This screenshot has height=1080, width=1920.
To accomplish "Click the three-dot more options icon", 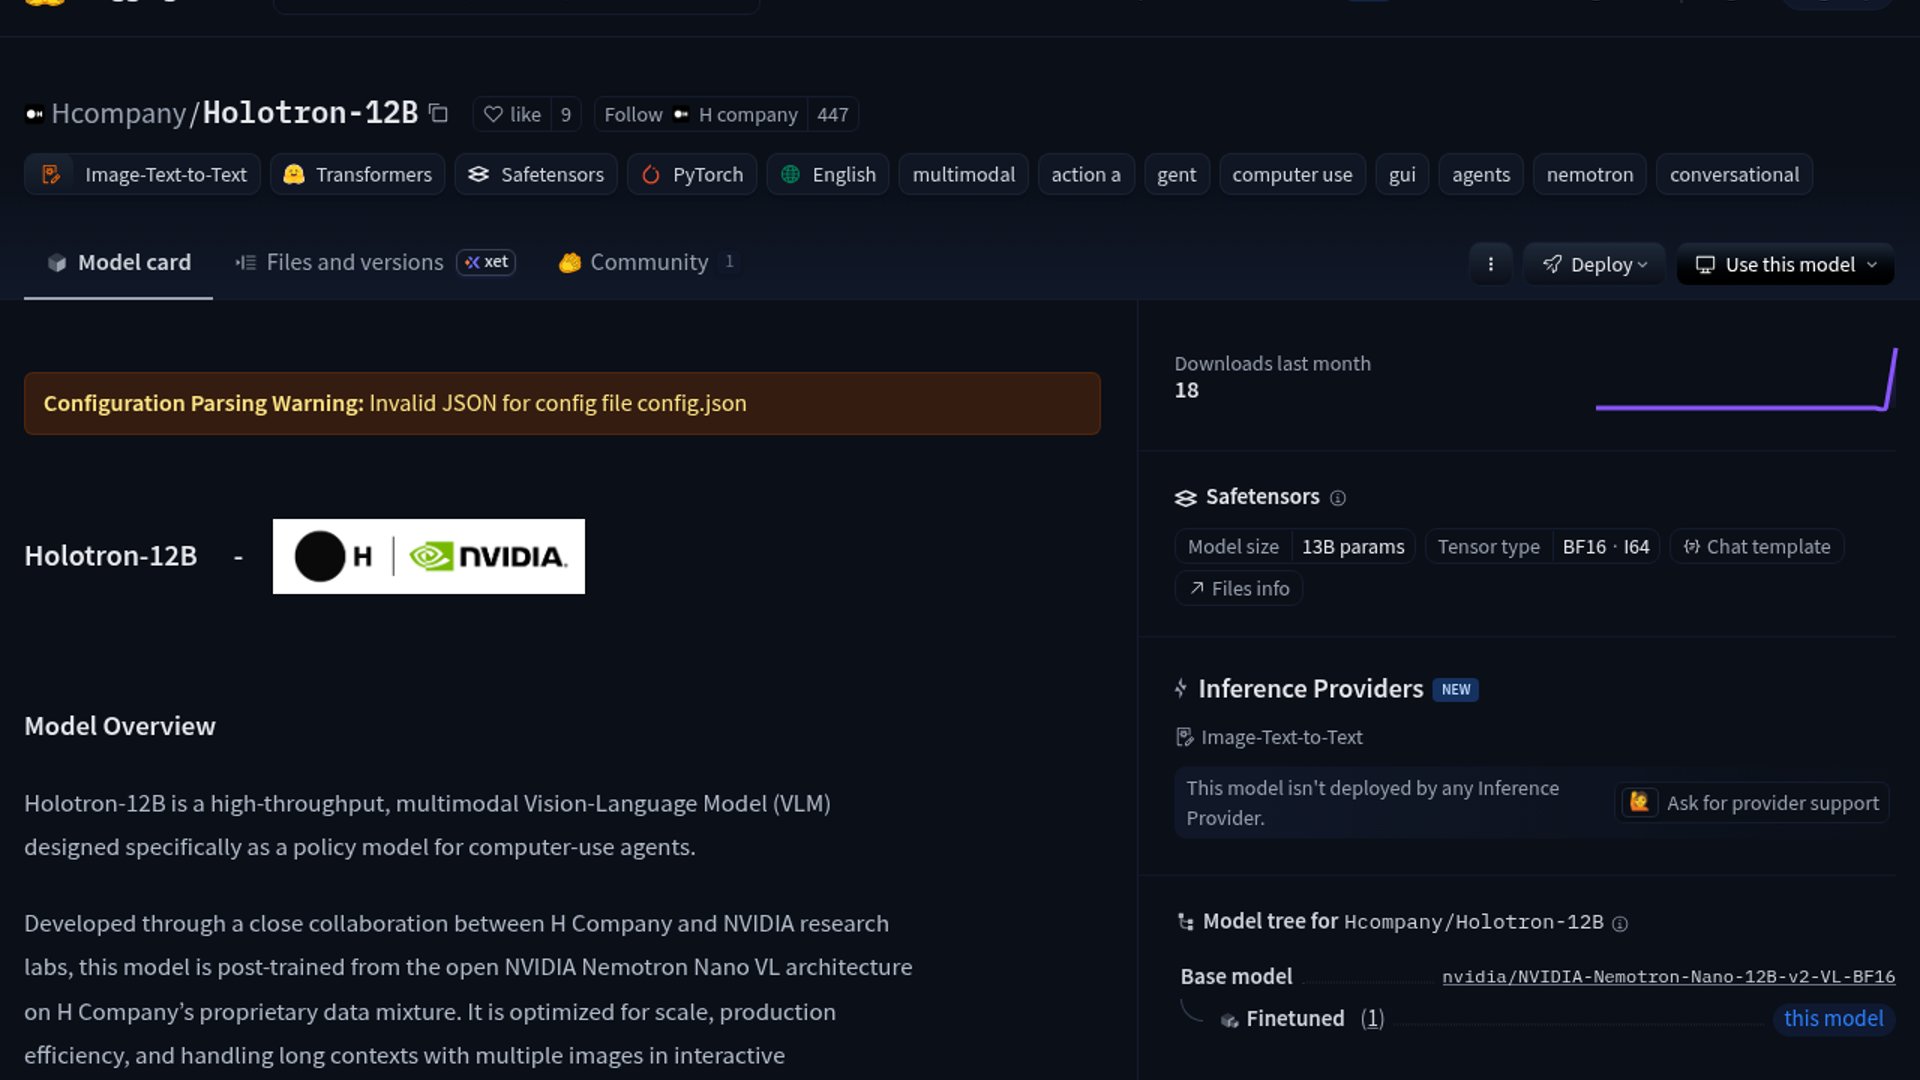I will click(1490, 264).
